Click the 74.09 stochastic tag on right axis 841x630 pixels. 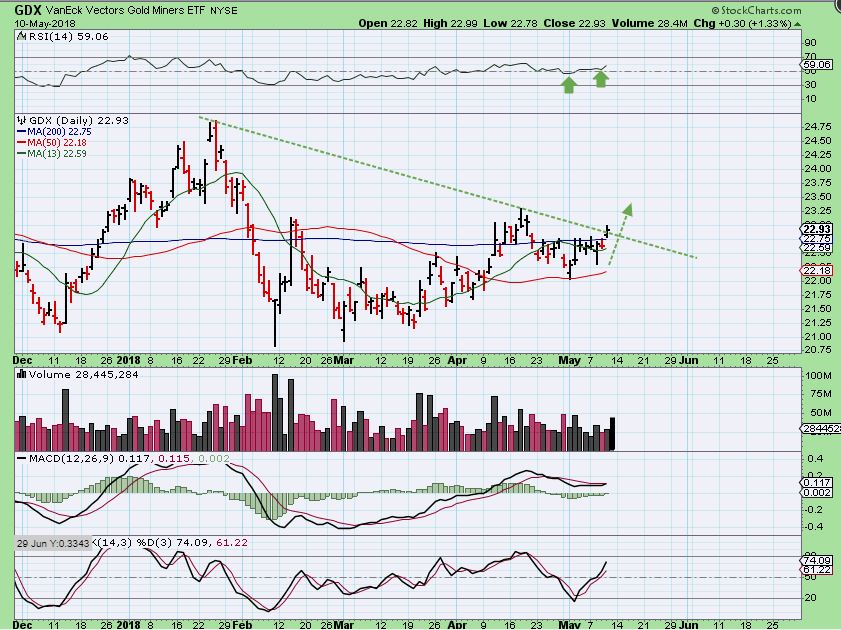817,560
